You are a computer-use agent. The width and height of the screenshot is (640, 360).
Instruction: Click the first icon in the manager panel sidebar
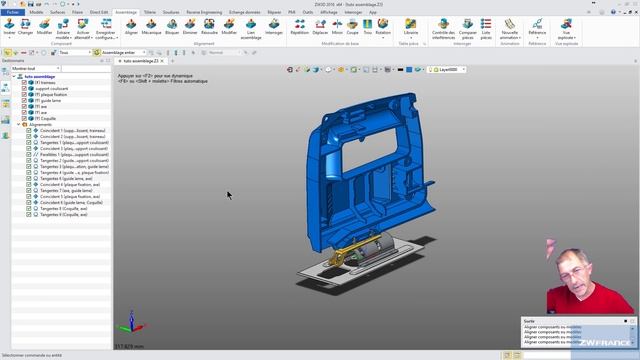(5, 72)
